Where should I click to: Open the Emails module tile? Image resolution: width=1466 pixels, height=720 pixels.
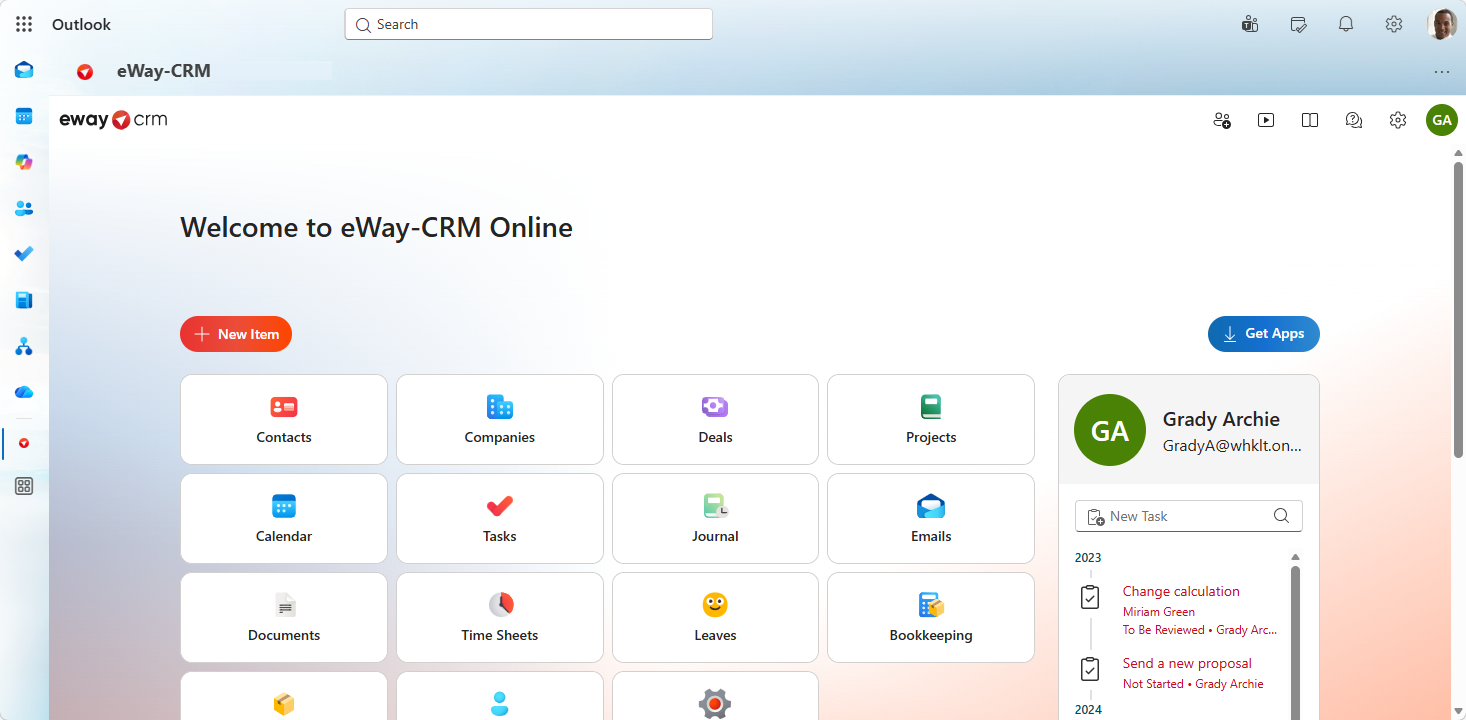point(931,519)
